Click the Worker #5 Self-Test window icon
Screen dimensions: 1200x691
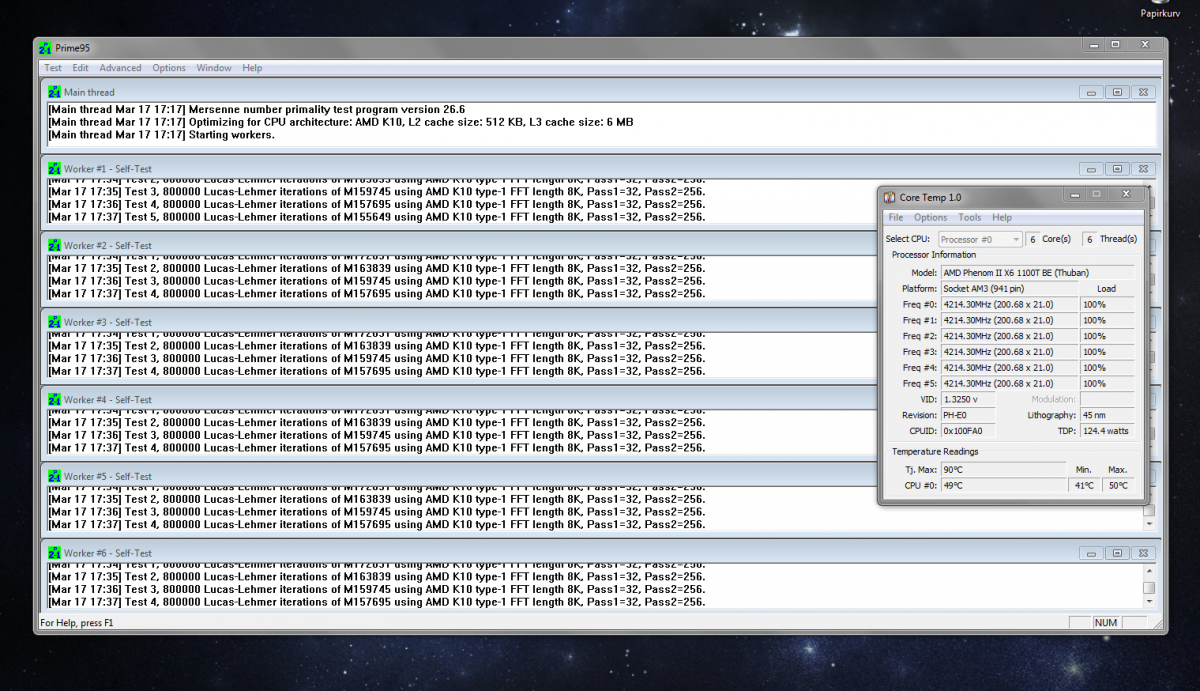[x=55, y=477]
